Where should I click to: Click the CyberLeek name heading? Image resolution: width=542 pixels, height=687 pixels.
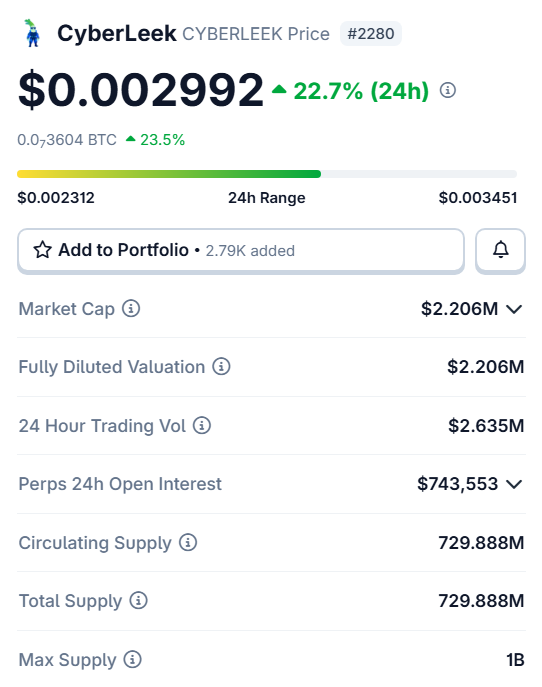coord(117,34)
